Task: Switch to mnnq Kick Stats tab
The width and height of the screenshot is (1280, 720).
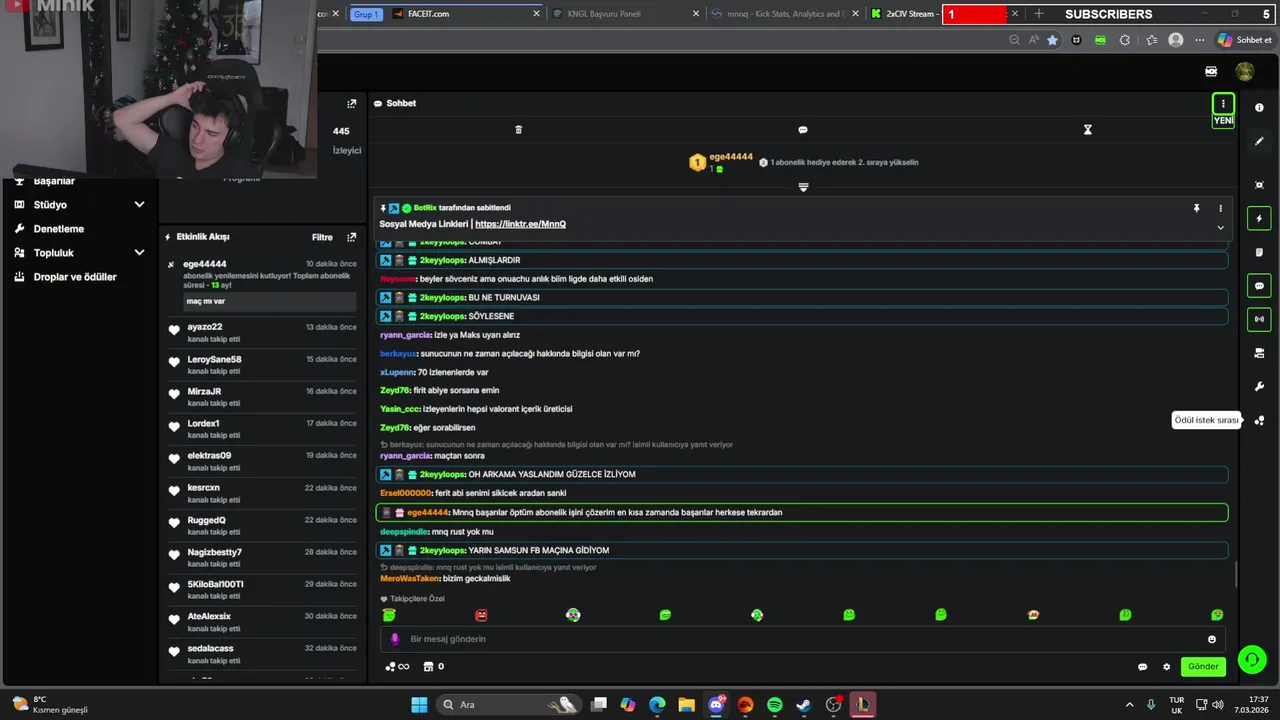Action: 785,14
